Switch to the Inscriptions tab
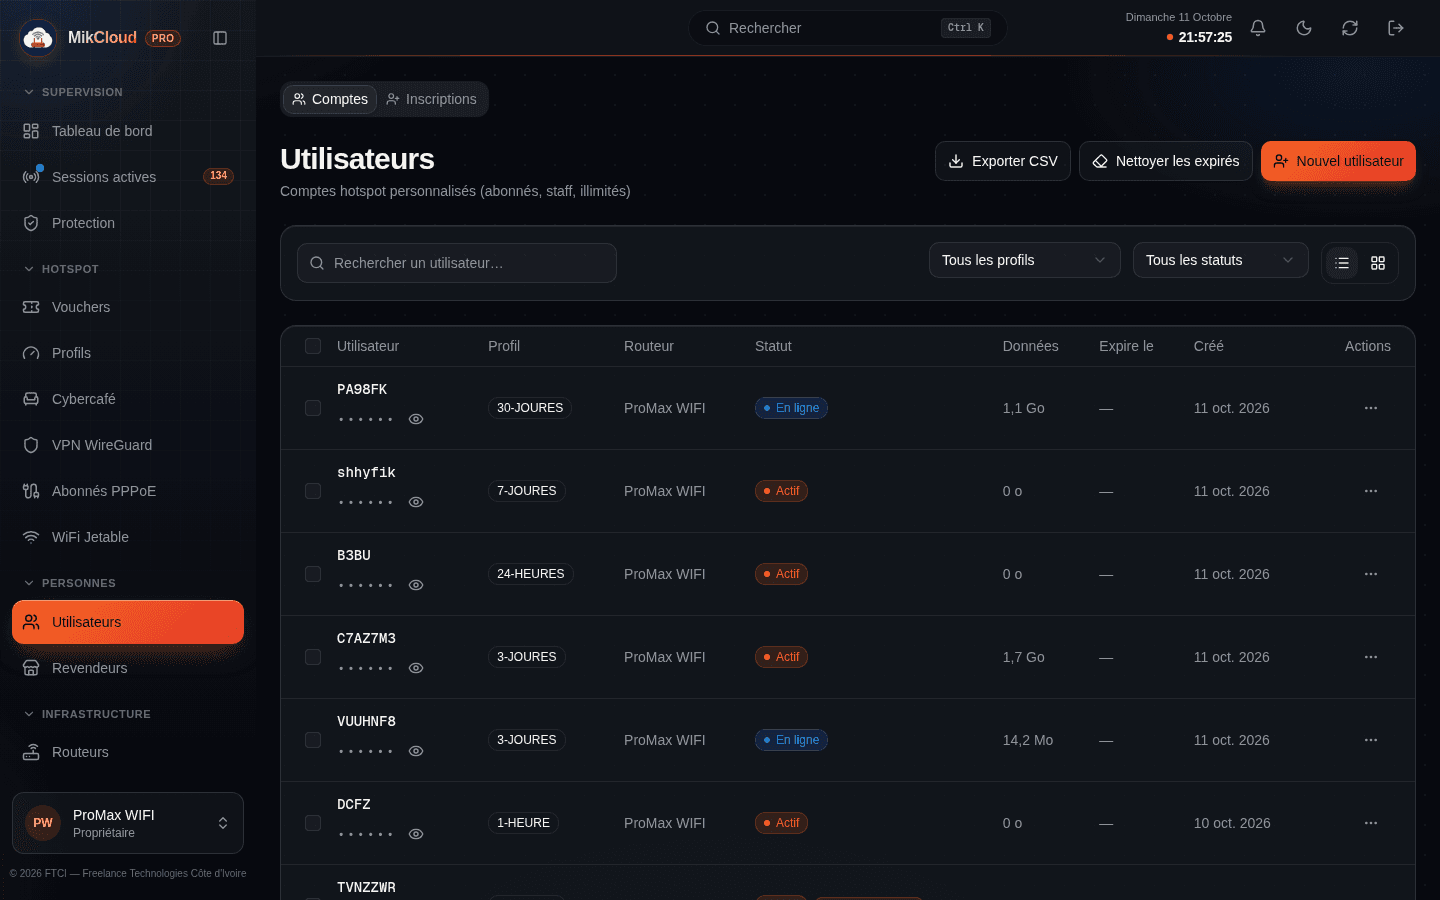1440x900 pixels. (431, 99)
